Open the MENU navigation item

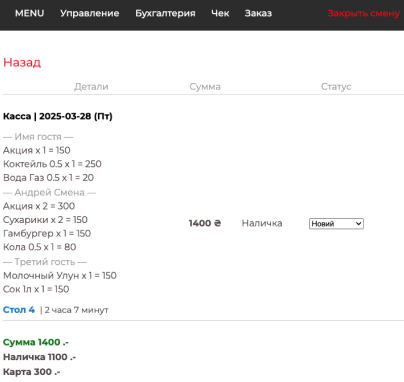coord(29,13)
